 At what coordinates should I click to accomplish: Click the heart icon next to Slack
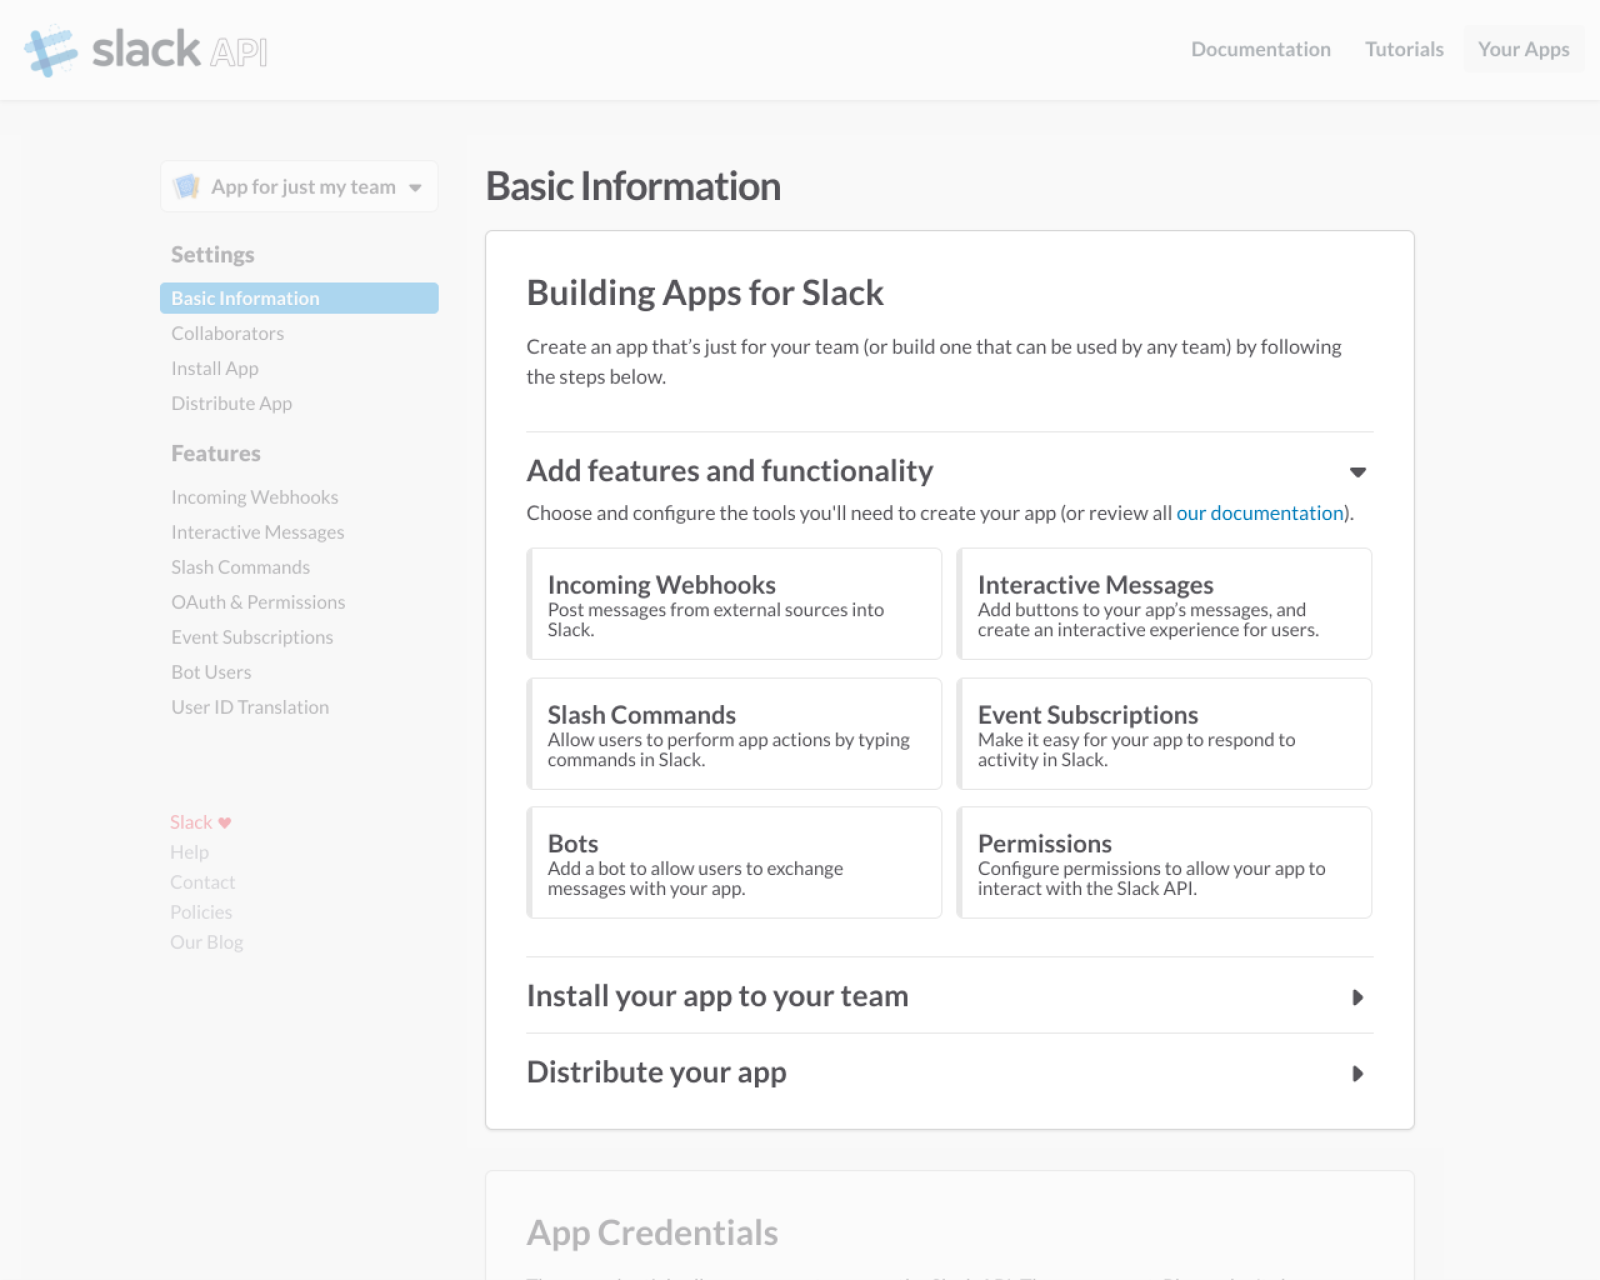pyautogui.click(x=225, y=822)
